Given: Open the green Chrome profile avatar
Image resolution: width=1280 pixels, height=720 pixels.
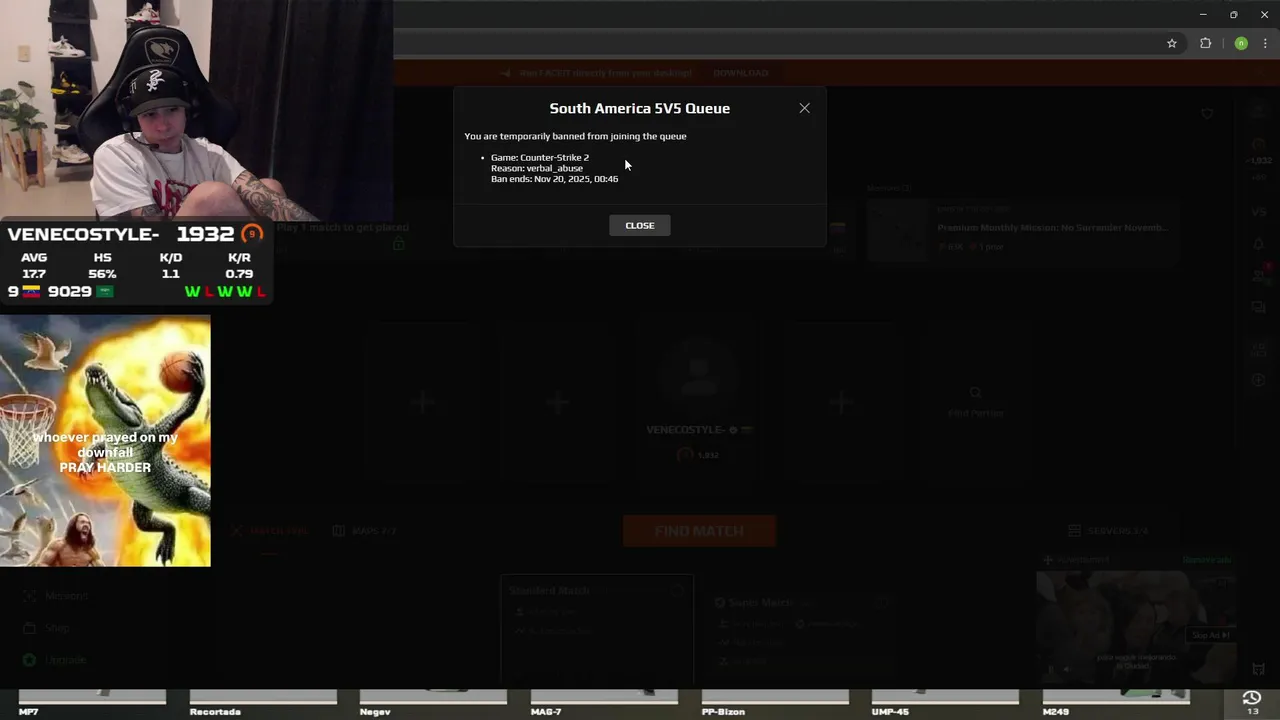Looking at the screenshot, I should [x=1241, y=43].
